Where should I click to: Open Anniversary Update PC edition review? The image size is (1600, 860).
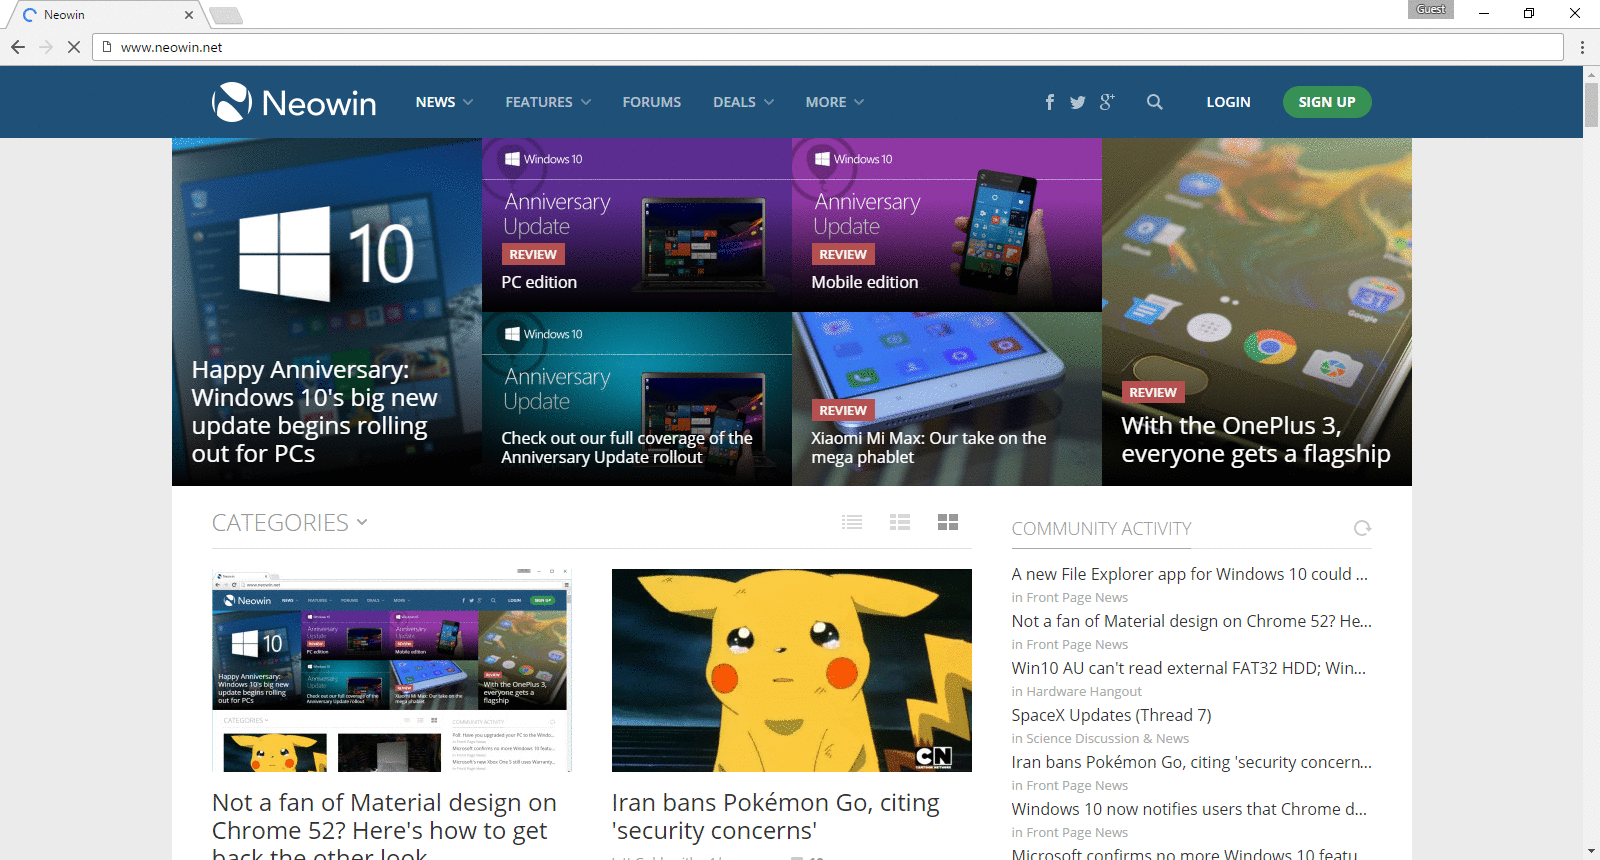tap(637, 225)
